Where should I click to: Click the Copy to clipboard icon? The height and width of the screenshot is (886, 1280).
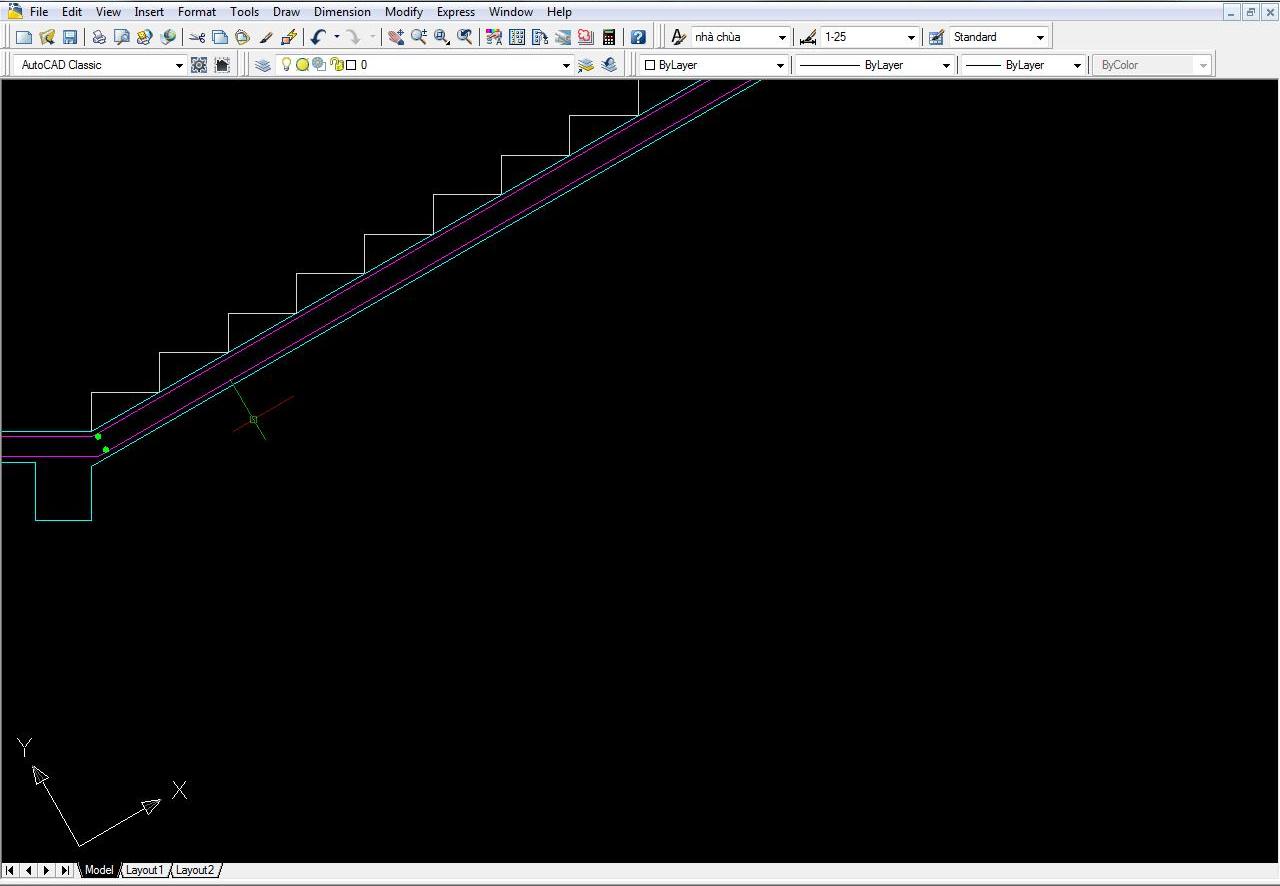[x=220, y=37]
